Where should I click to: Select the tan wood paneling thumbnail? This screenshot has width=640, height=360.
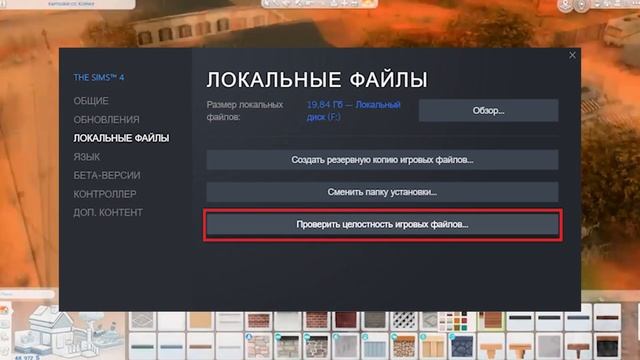pos(433,346)
